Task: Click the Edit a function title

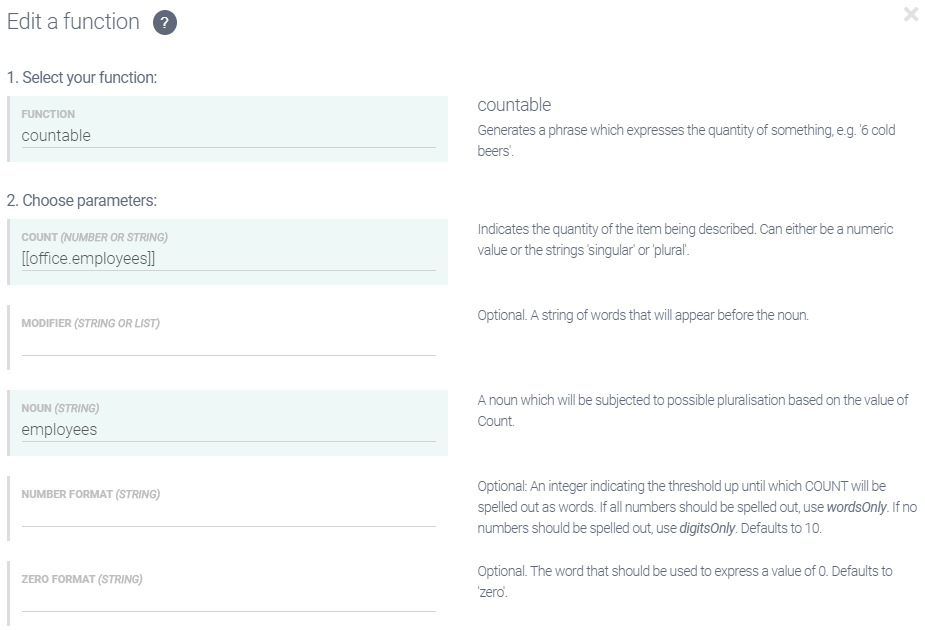Action: [x=71, y=21]
